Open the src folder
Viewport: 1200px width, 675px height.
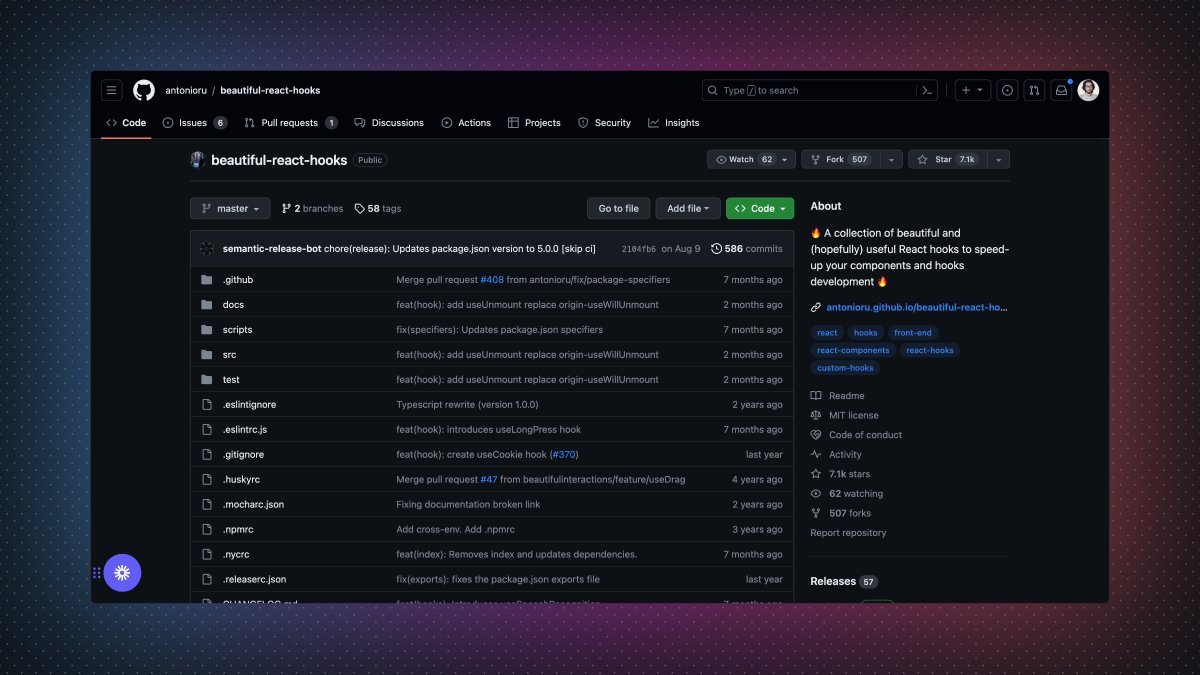coord(229,354)
